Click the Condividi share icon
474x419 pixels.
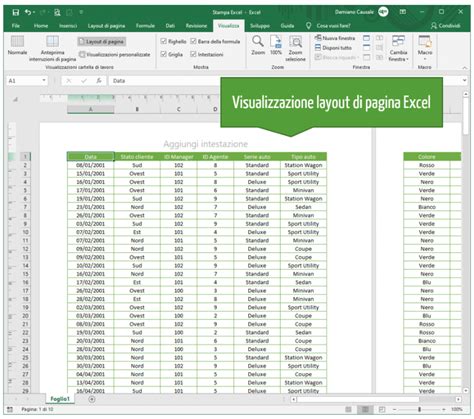(x=434, y=26)
